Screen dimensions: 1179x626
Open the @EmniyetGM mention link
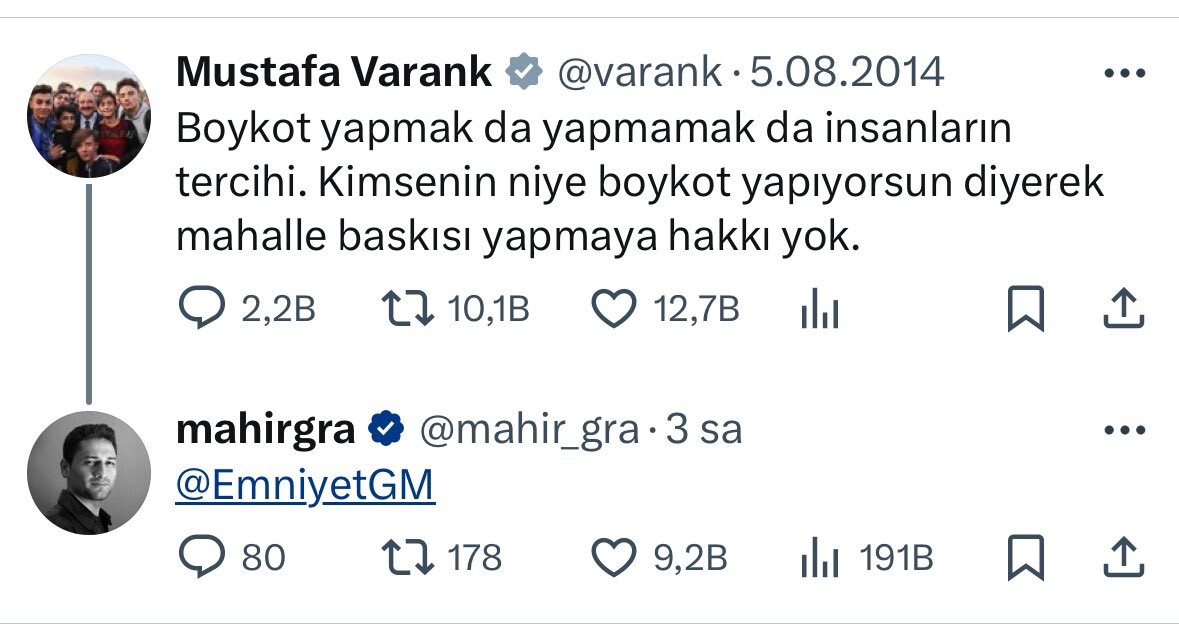tap(305, 485)
